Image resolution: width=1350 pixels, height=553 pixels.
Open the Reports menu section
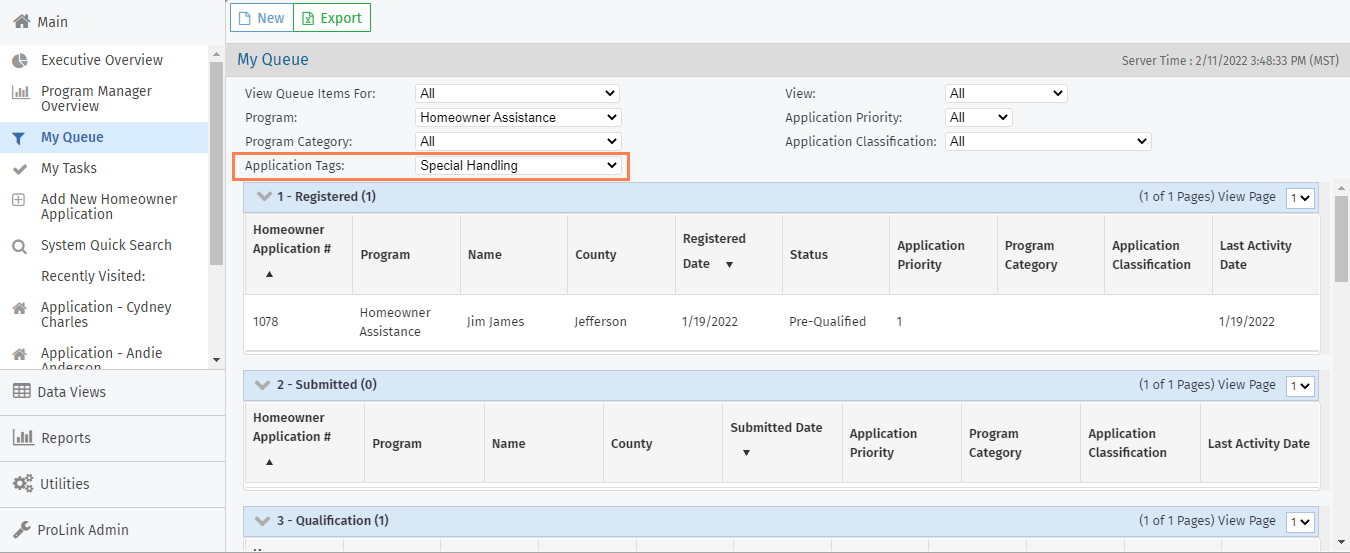point(66,438)
